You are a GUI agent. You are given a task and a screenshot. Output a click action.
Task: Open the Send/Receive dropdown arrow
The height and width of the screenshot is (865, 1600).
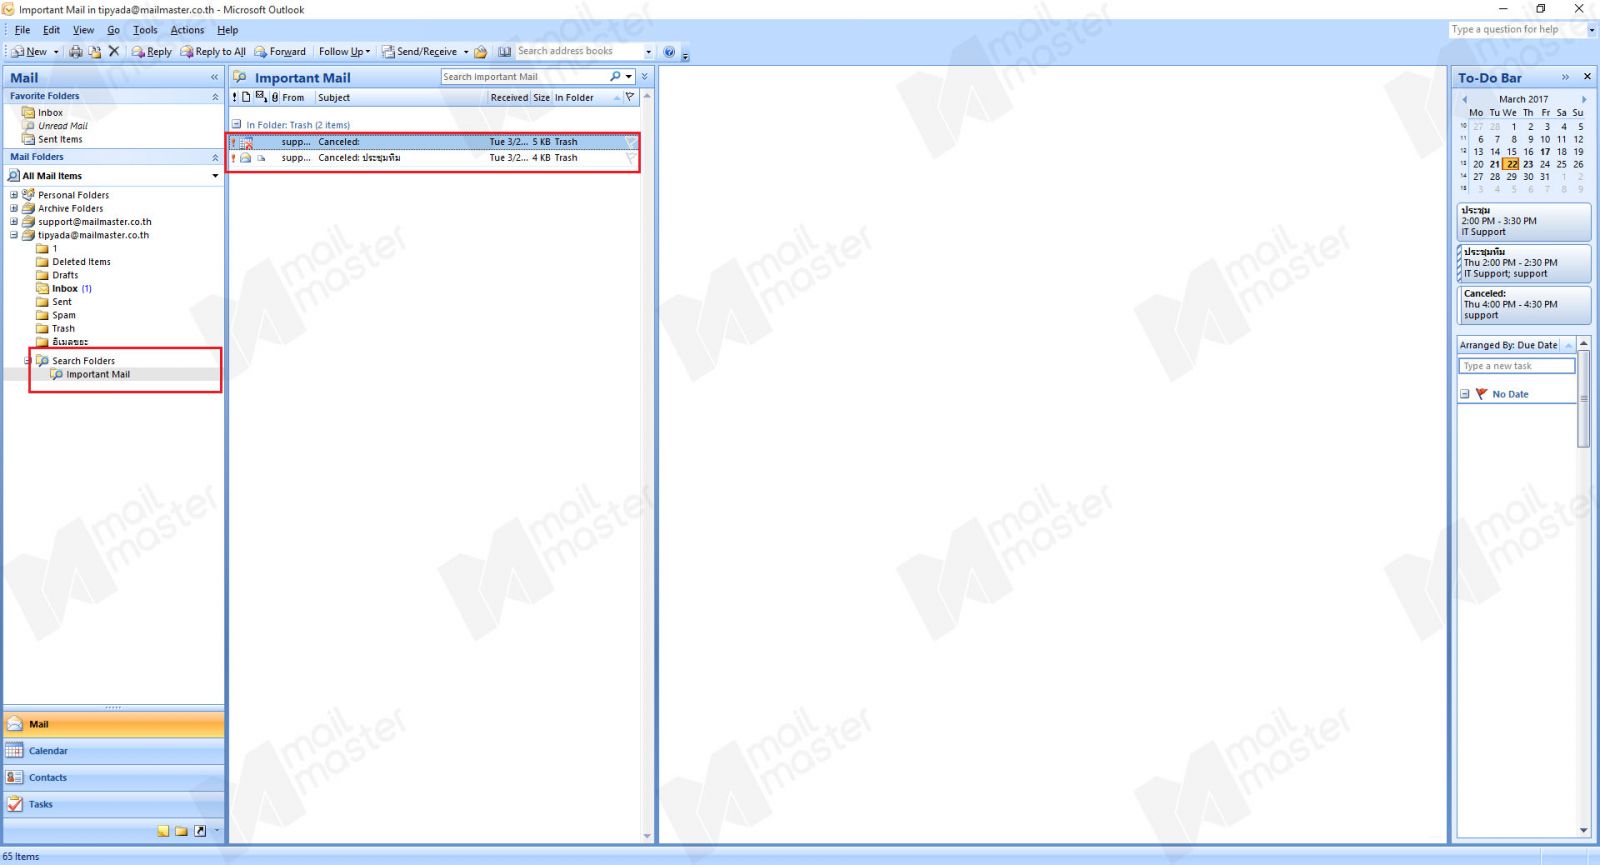[466, 51]
